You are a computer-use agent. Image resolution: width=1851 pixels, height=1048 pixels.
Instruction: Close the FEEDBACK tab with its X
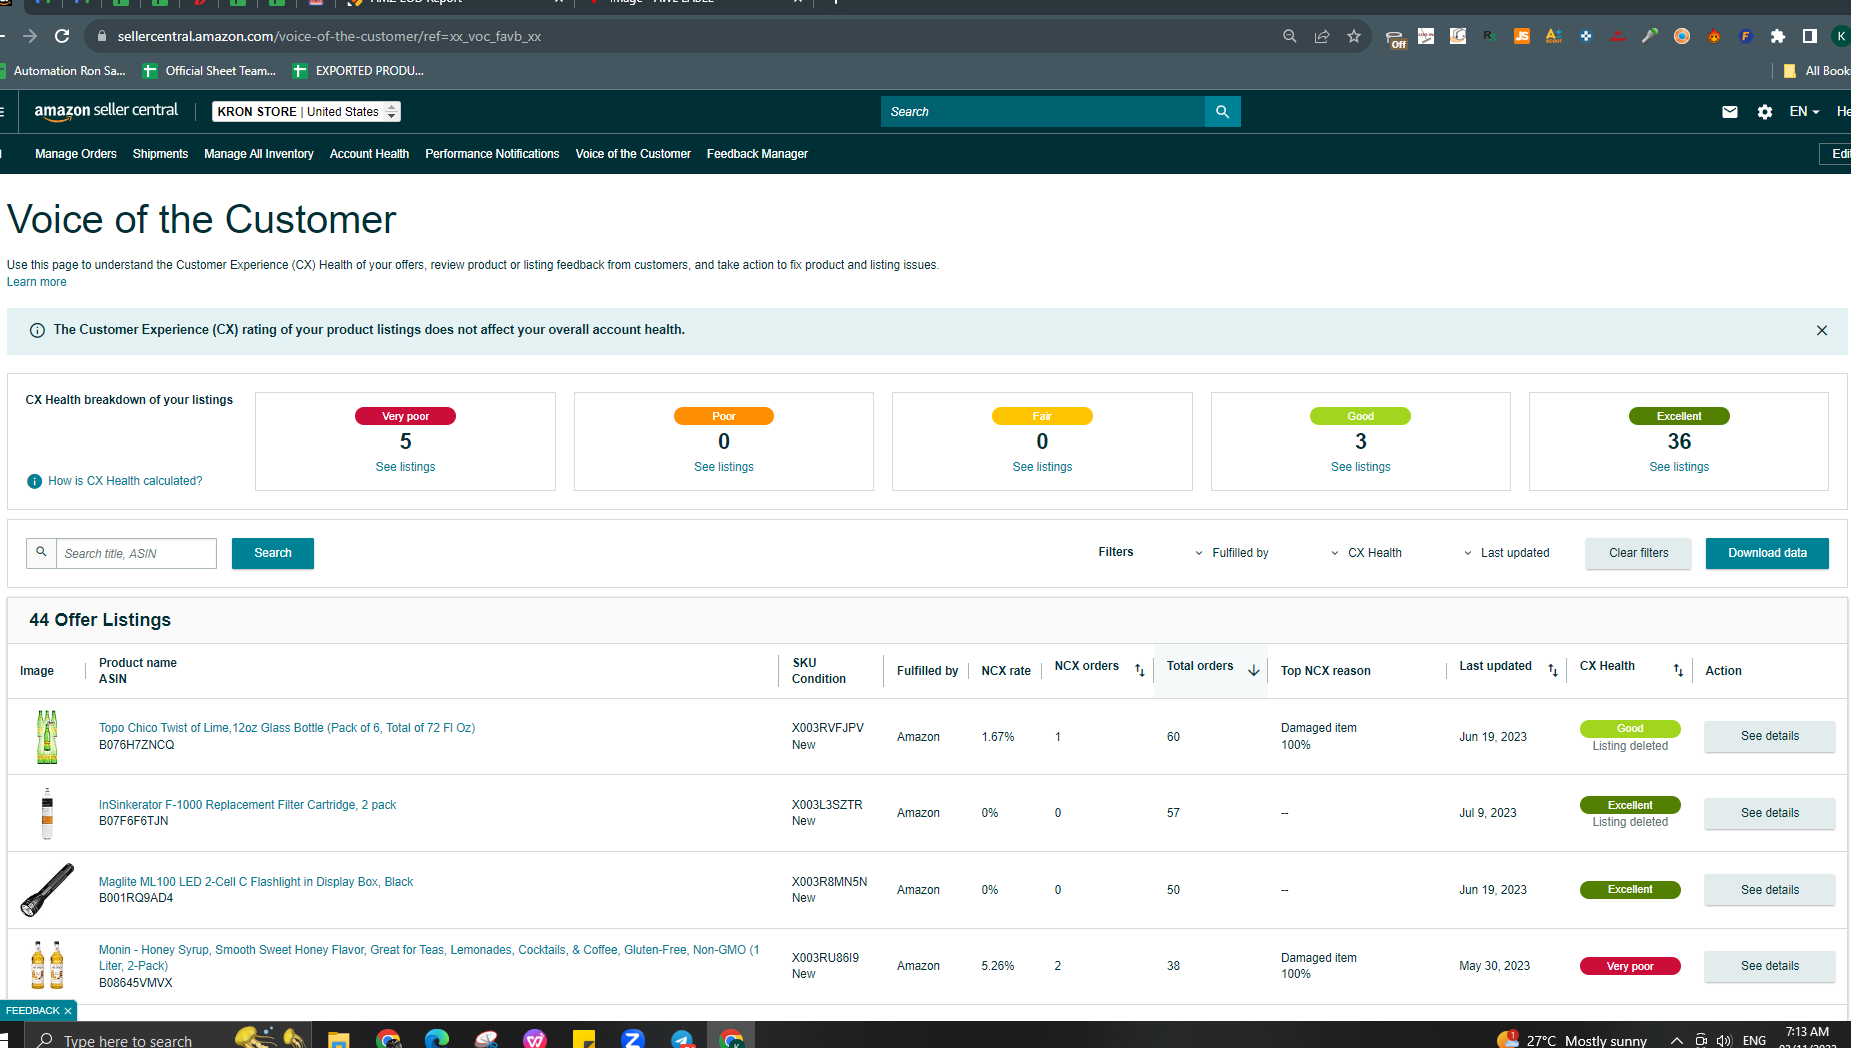(x=68, y=1011)
